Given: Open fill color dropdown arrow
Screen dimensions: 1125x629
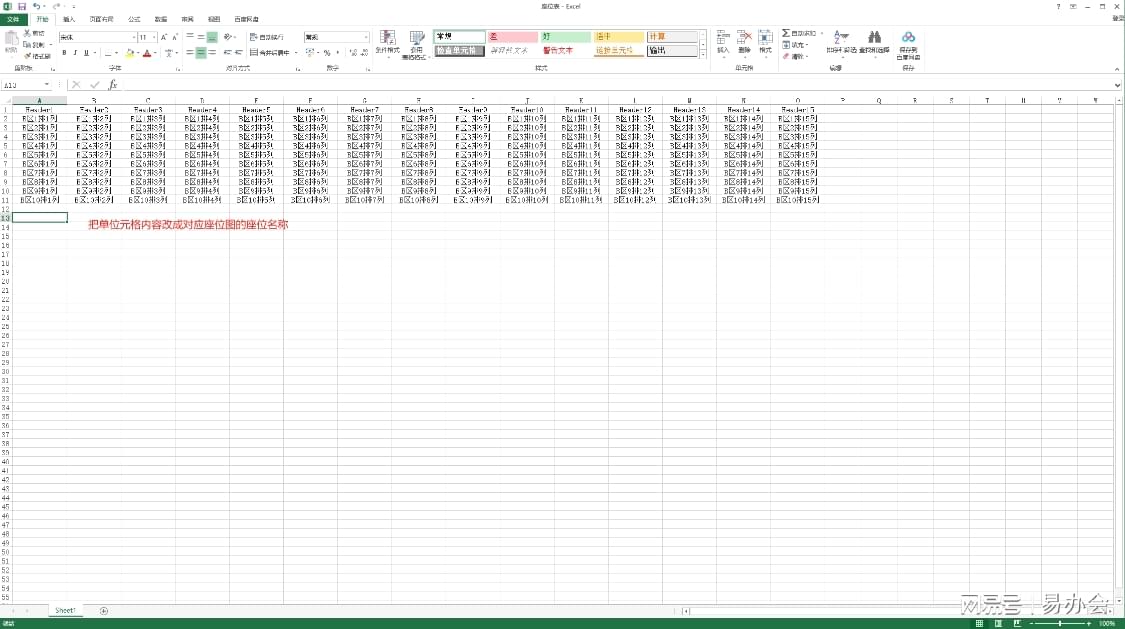Looking at the screenshot, I should click(138, 53).
